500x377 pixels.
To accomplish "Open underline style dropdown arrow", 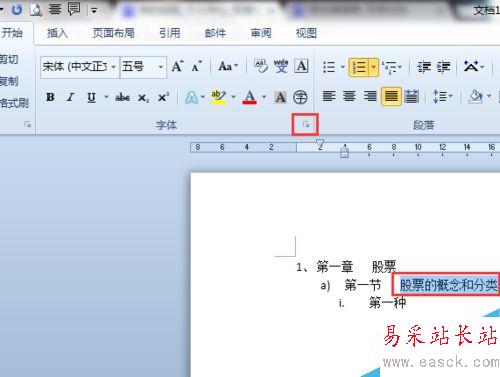I will click(x=106, y=97).
